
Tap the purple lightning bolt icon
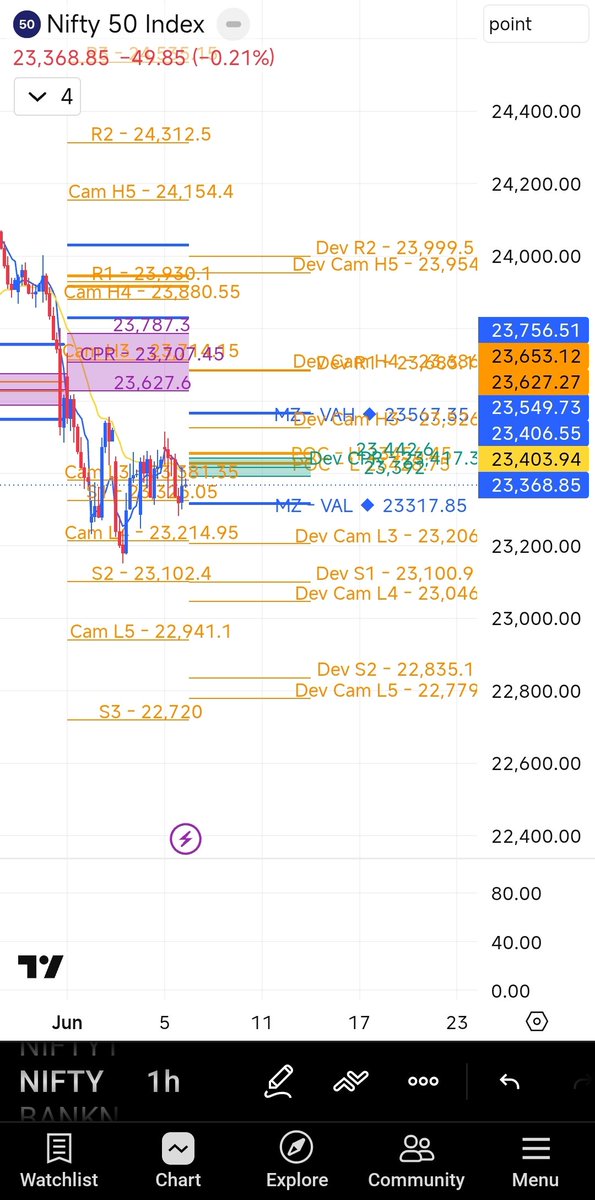pyautogui.click(x=185, y=839)
